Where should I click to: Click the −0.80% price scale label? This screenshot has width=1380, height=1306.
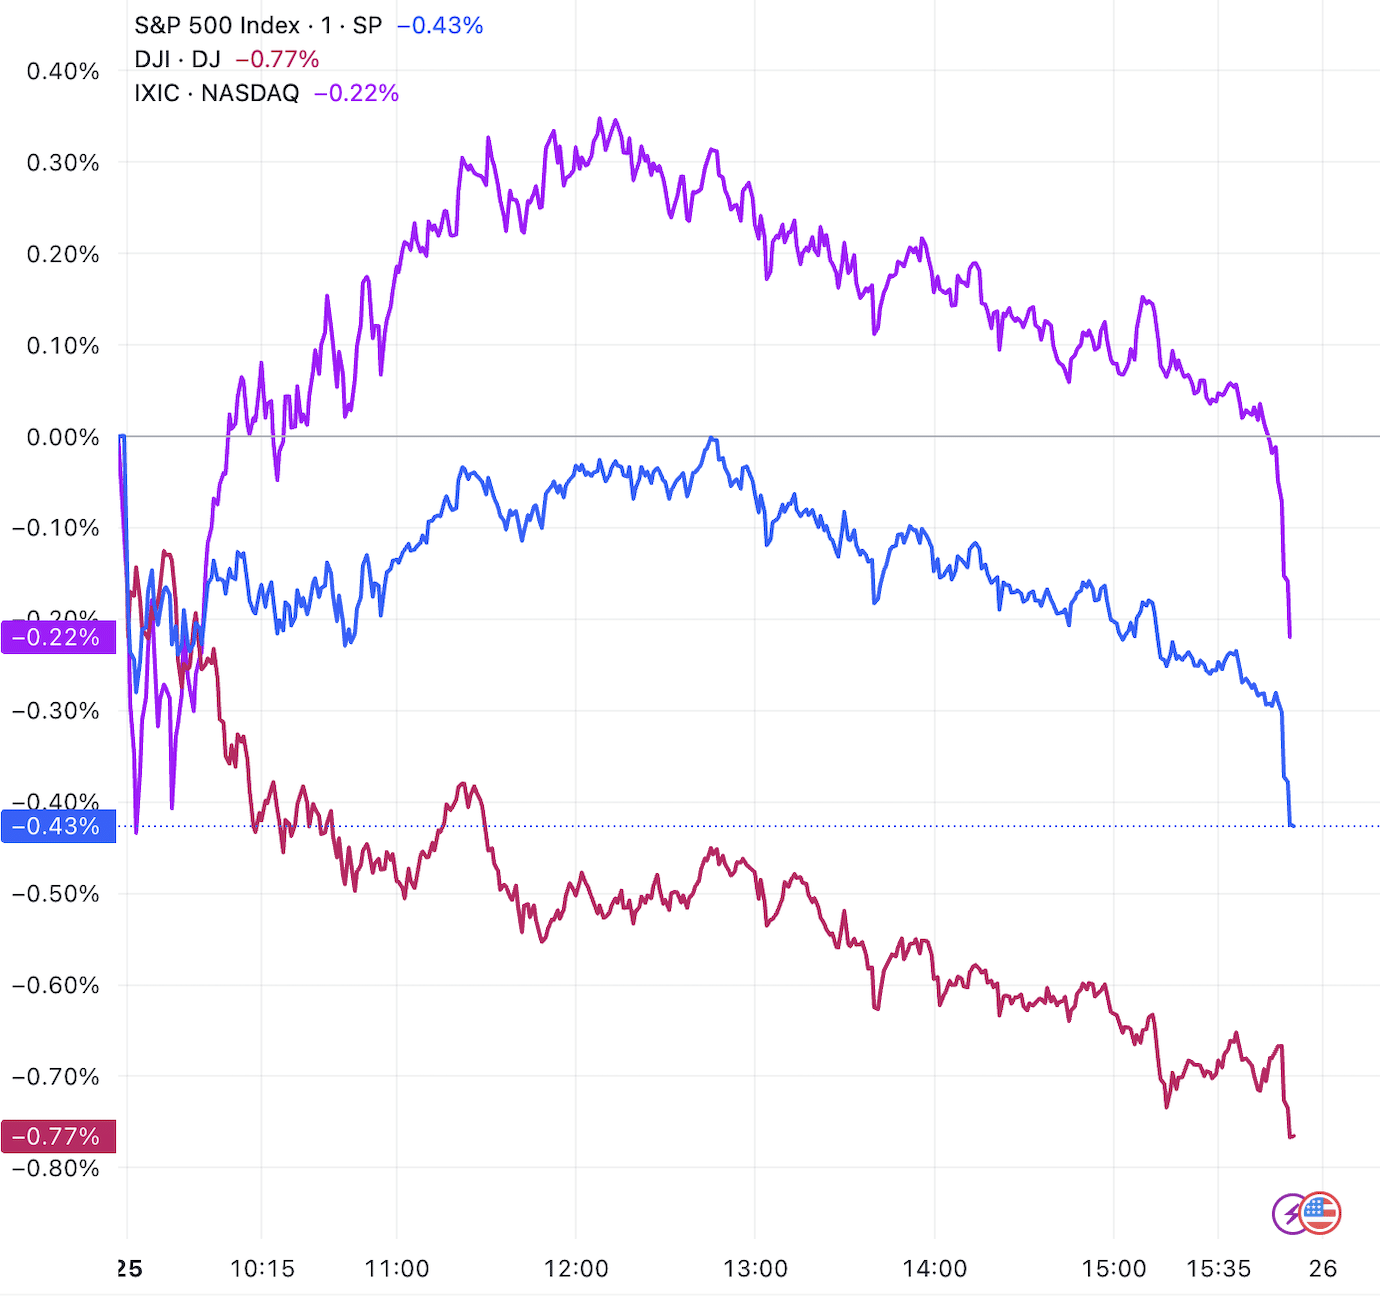(57, 1168)
